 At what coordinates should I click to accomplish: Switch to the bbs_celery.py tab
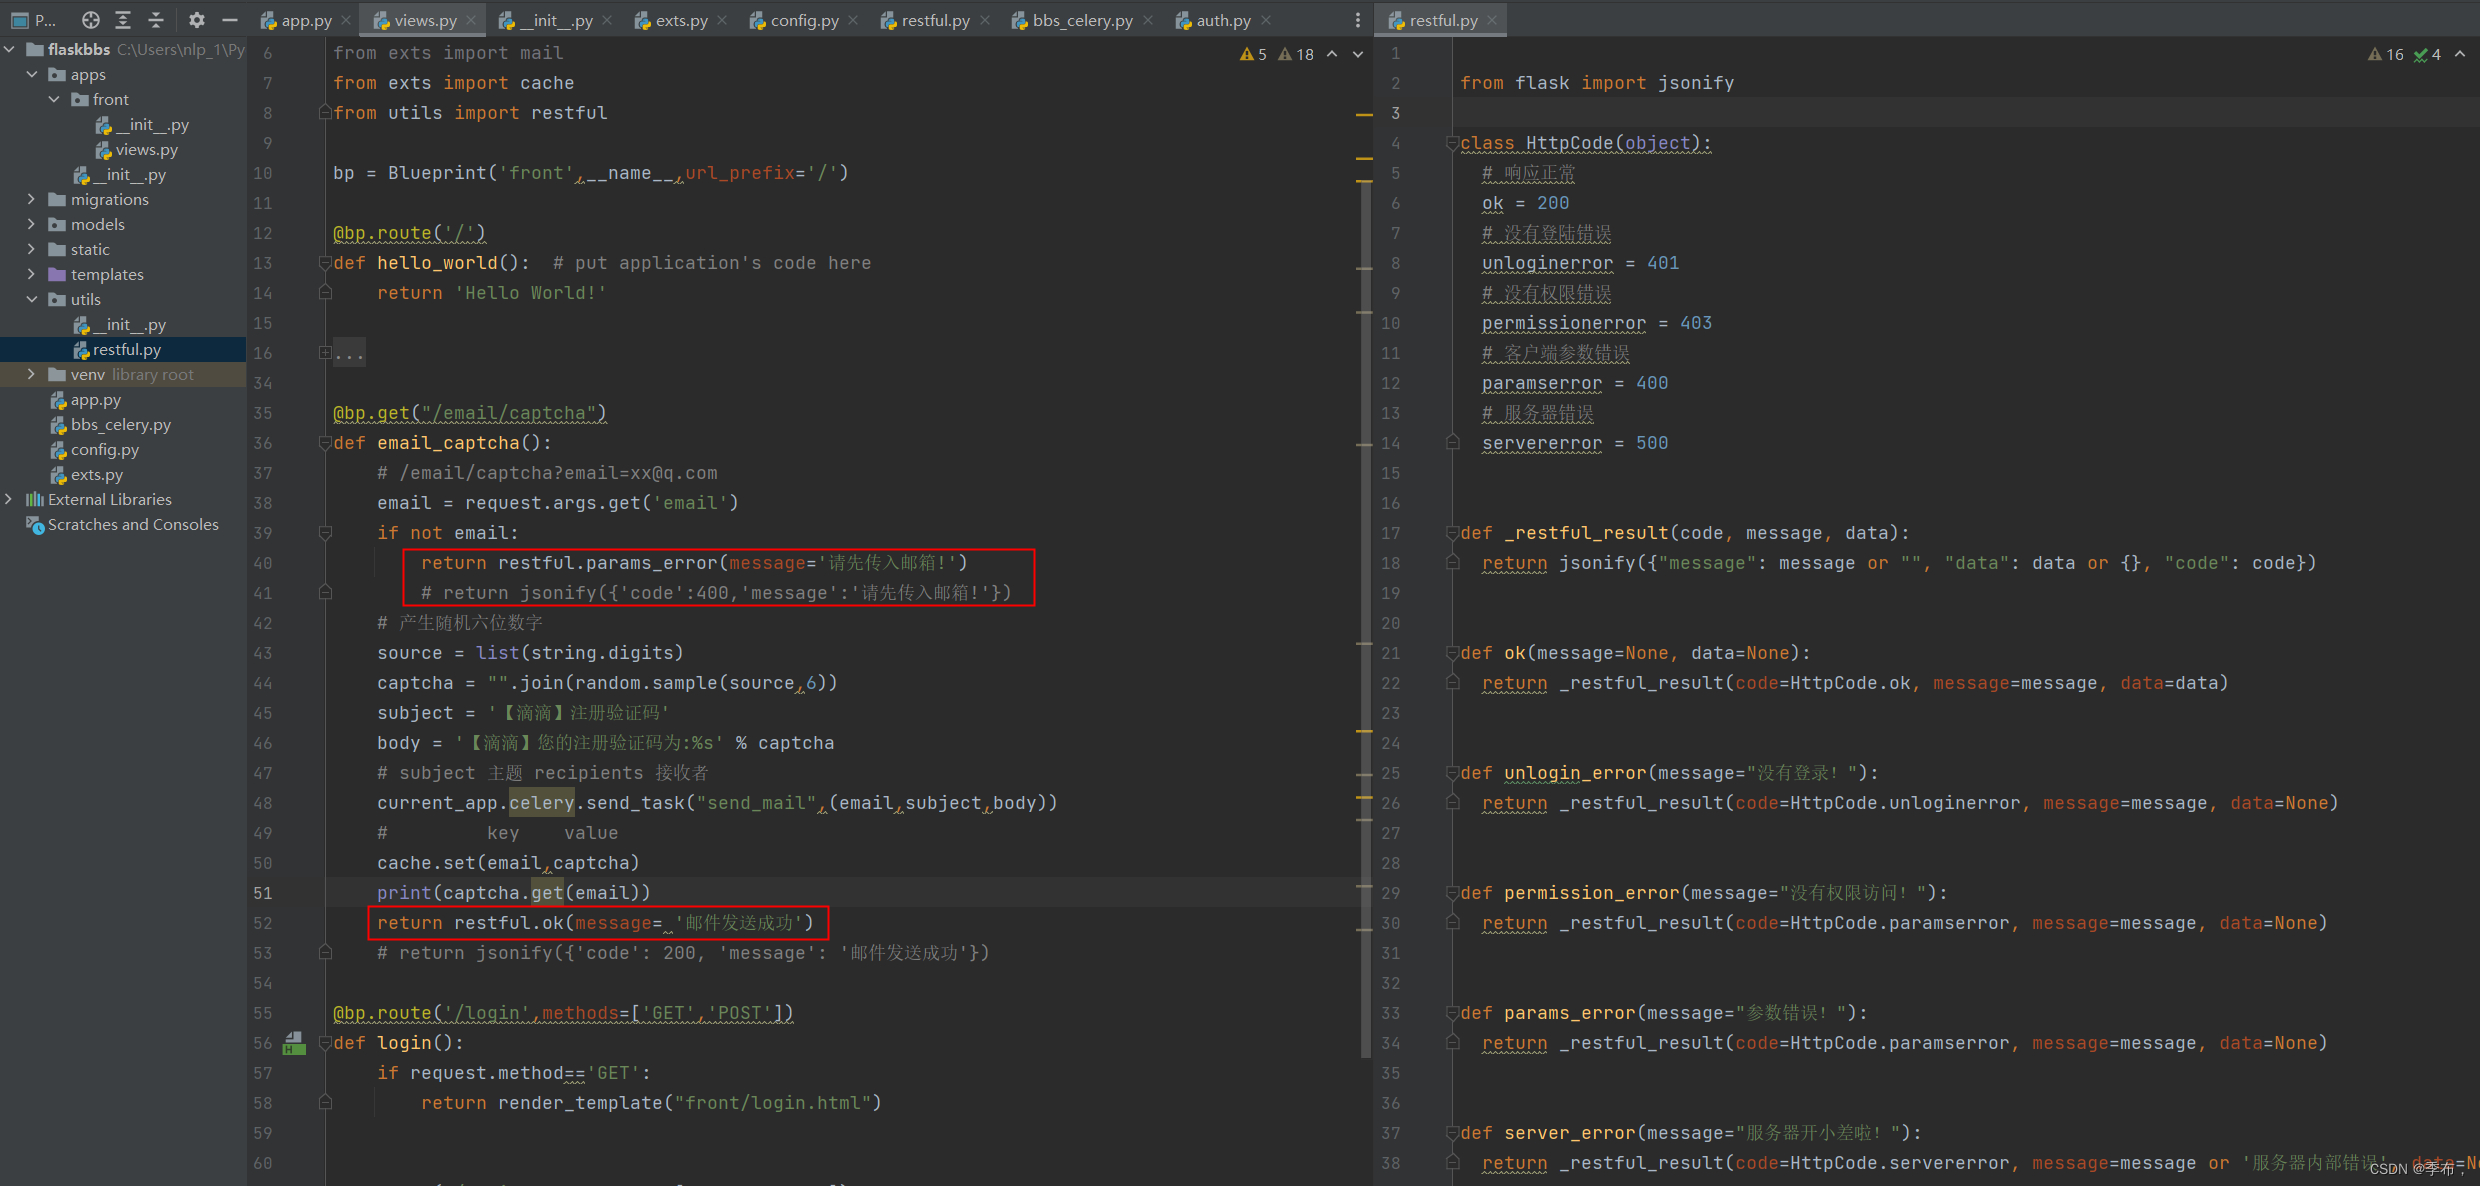tap(1081, 20)
